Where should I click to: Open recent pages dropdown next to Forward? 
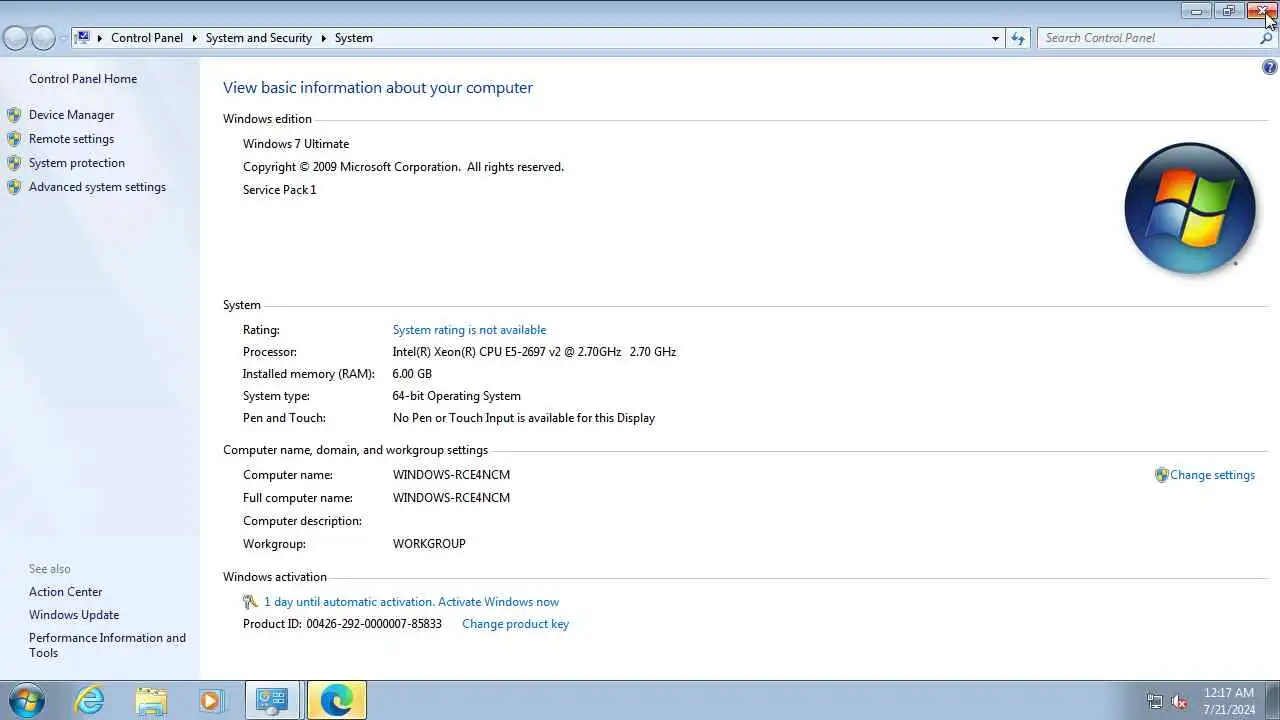(x=63, y=38)
